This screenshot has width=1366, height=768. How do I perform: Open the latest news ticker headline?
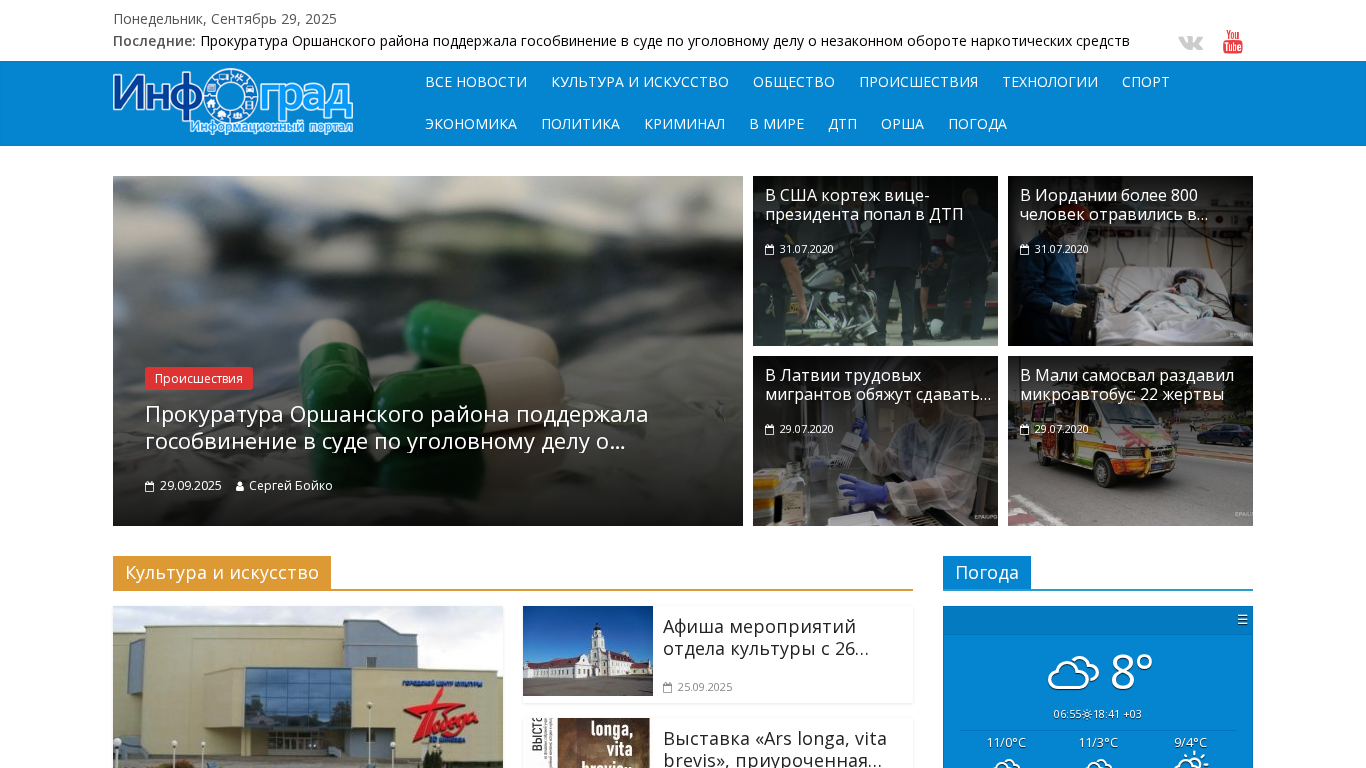(x=664, y=41)
